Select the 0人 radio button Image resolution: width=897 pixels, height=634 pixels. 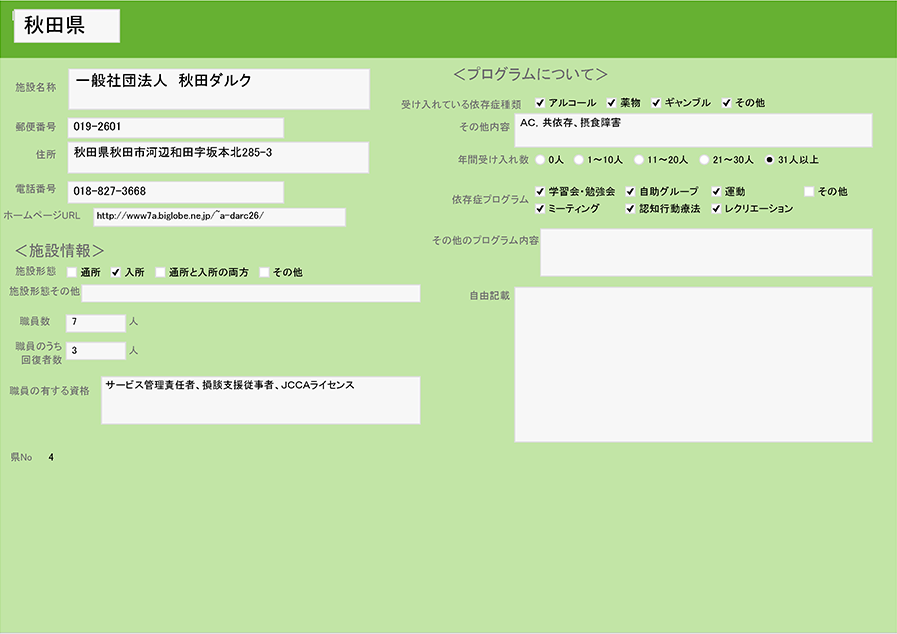coord(541,159)
